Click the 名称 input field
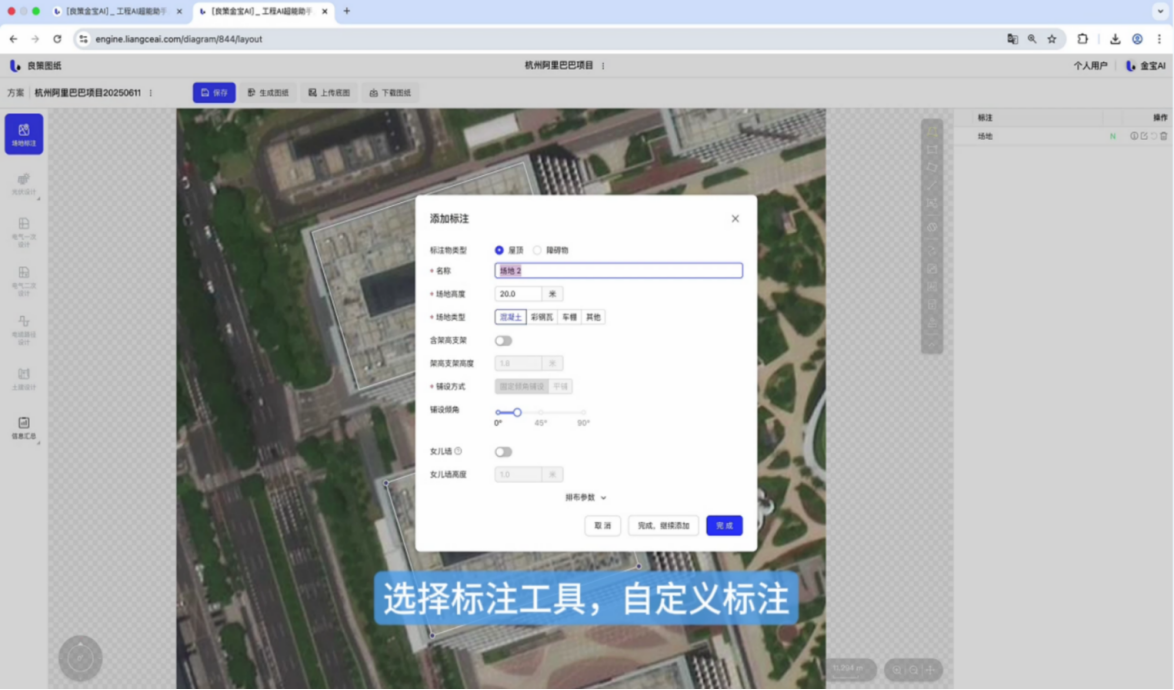Image resolution: width=1174 pixels, height=690 pixels. coord(618,271)
